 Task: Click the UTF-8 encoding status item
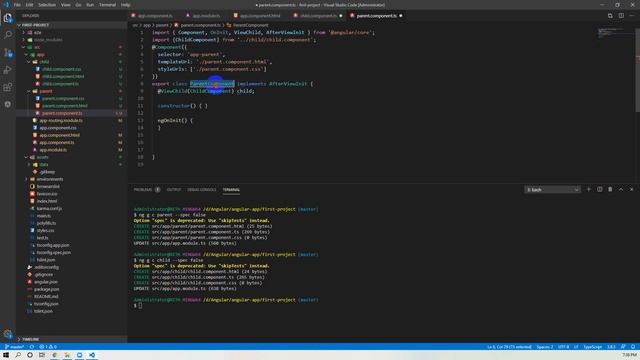(563, 347)
